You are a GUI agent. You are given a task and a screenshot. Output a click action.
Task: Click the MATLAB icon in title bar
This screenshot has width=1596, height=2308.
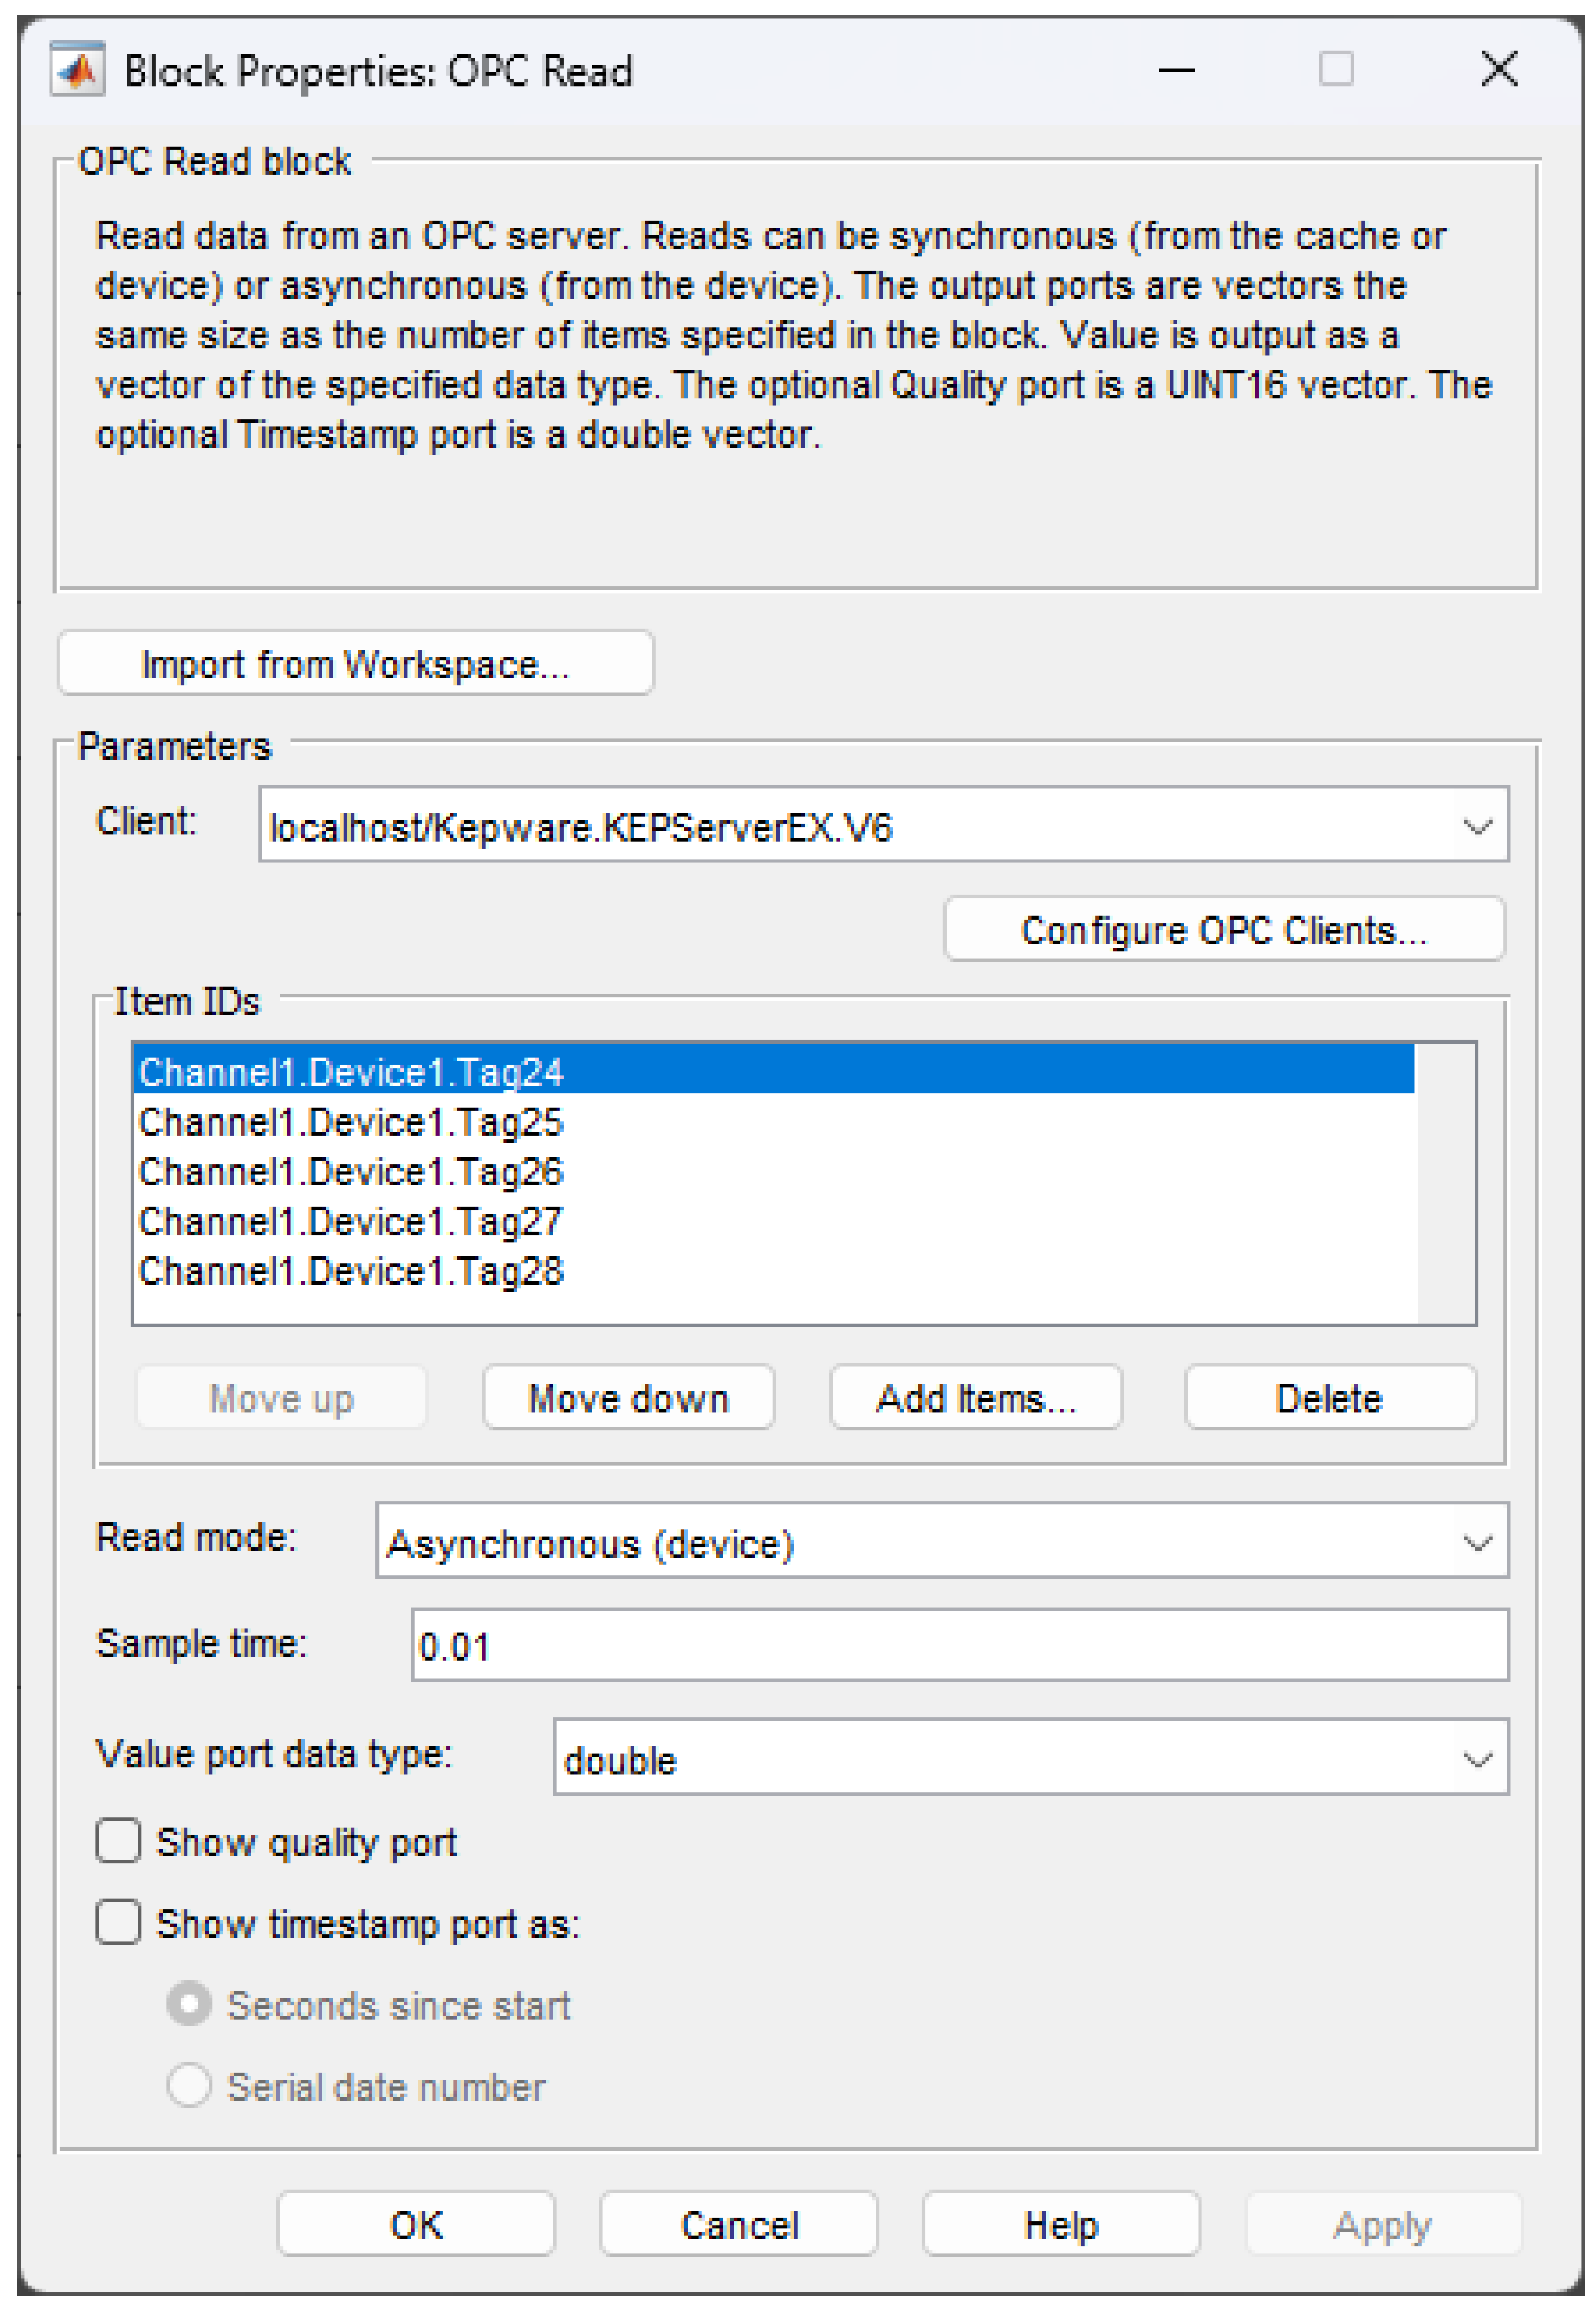[77, 70]
